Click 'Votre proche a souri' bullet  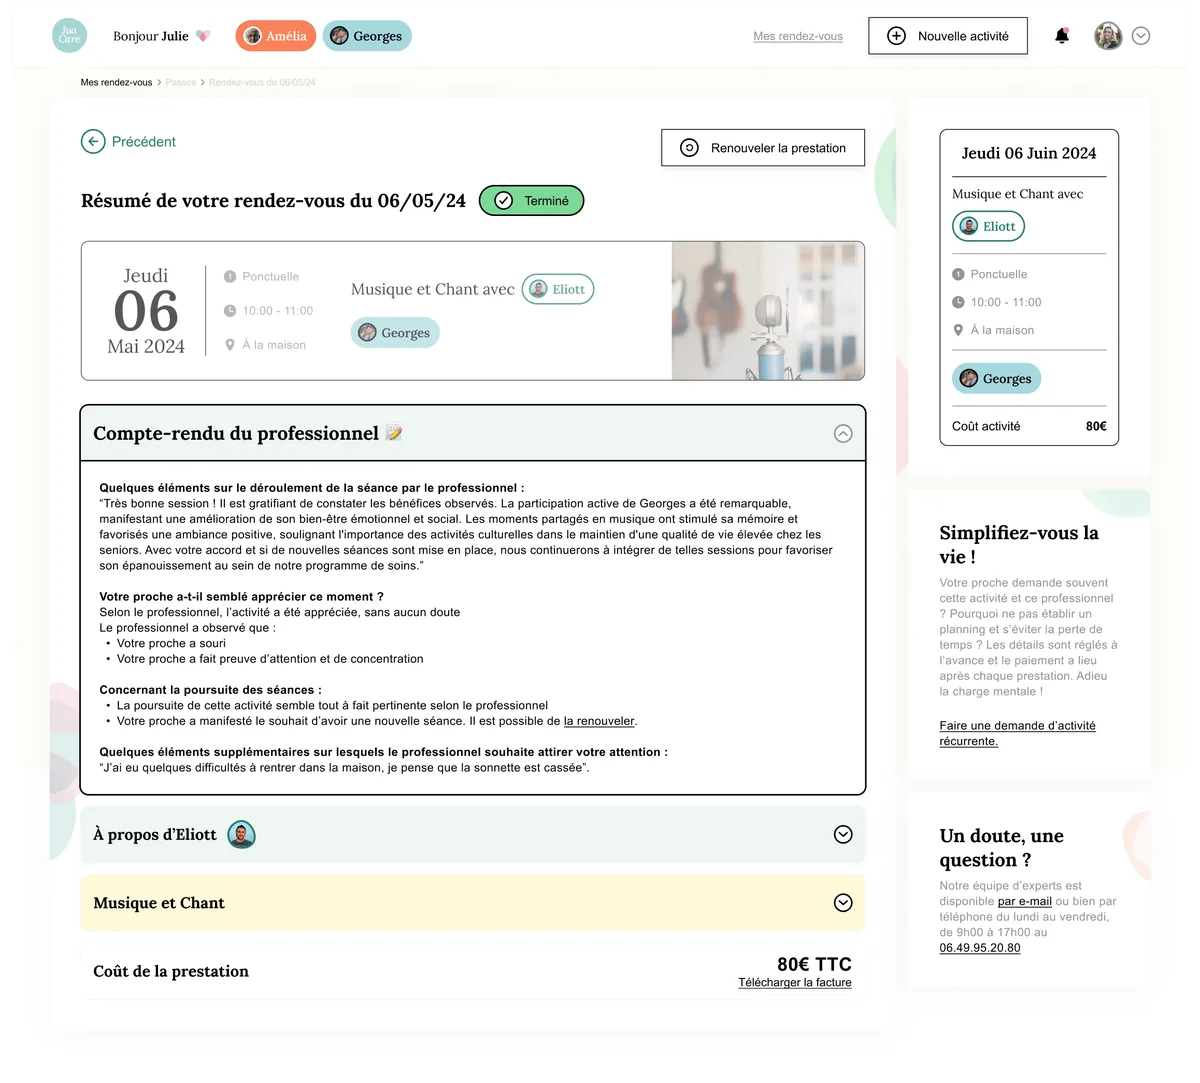(x=171, y=643)
